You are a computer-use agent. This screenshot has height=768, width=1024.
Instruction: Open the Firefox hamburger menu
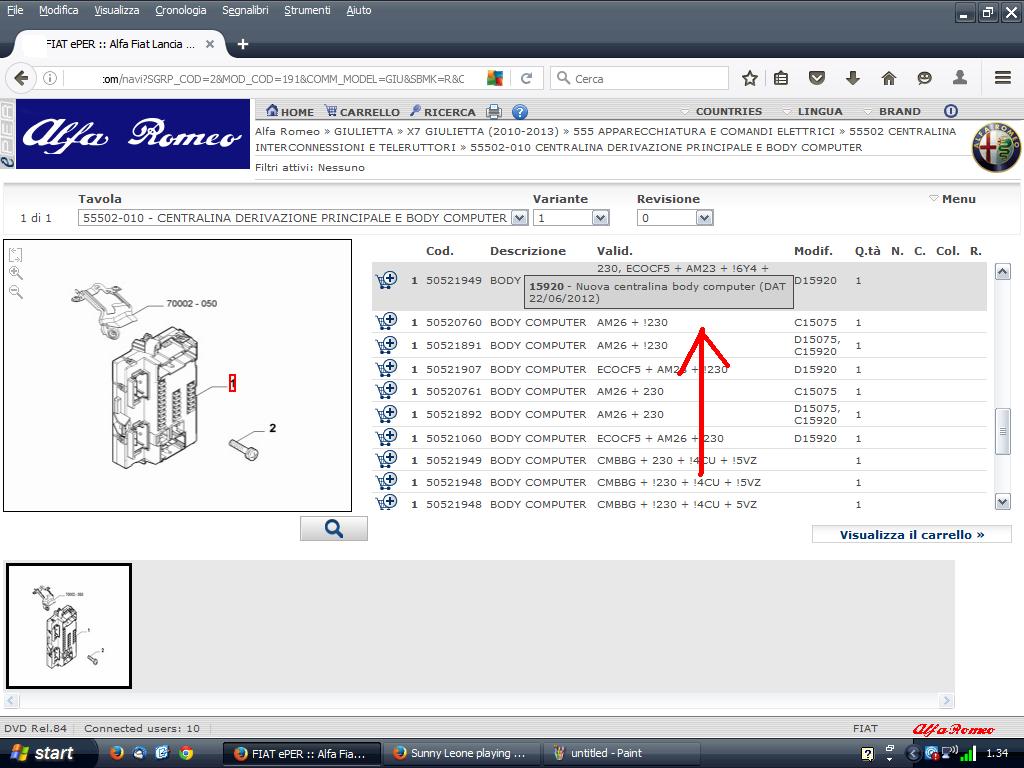coord(1003,78)
